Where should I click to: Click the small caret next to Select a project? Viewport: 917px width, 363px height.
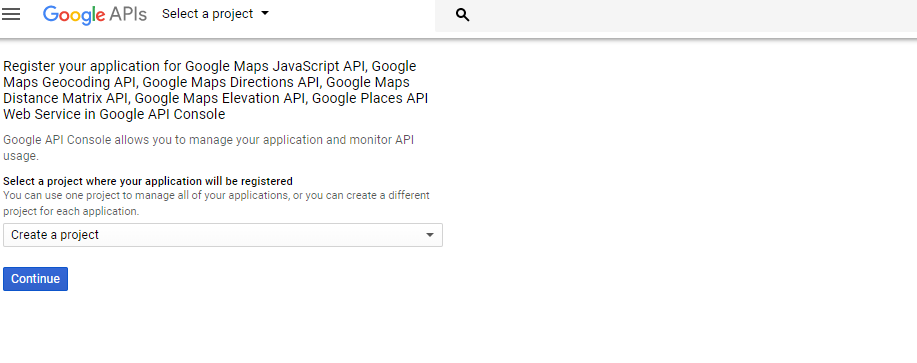pos(265,13)
